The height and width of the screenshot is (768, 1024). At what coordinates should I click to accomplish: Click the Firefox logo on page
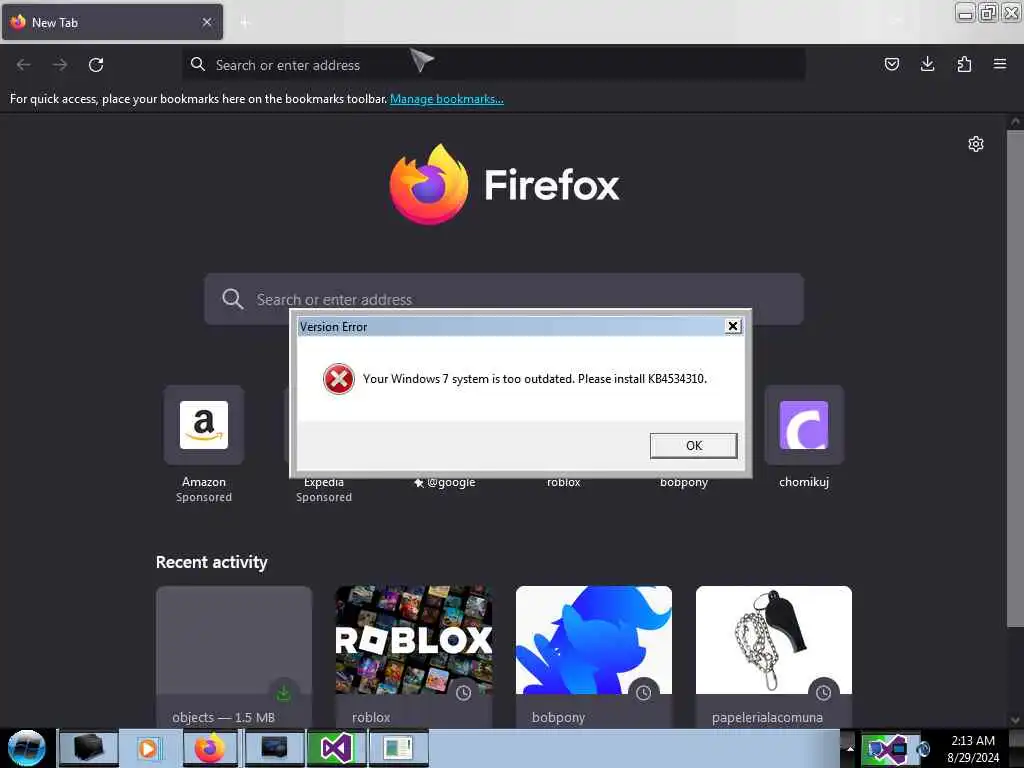tap(429, 184)
